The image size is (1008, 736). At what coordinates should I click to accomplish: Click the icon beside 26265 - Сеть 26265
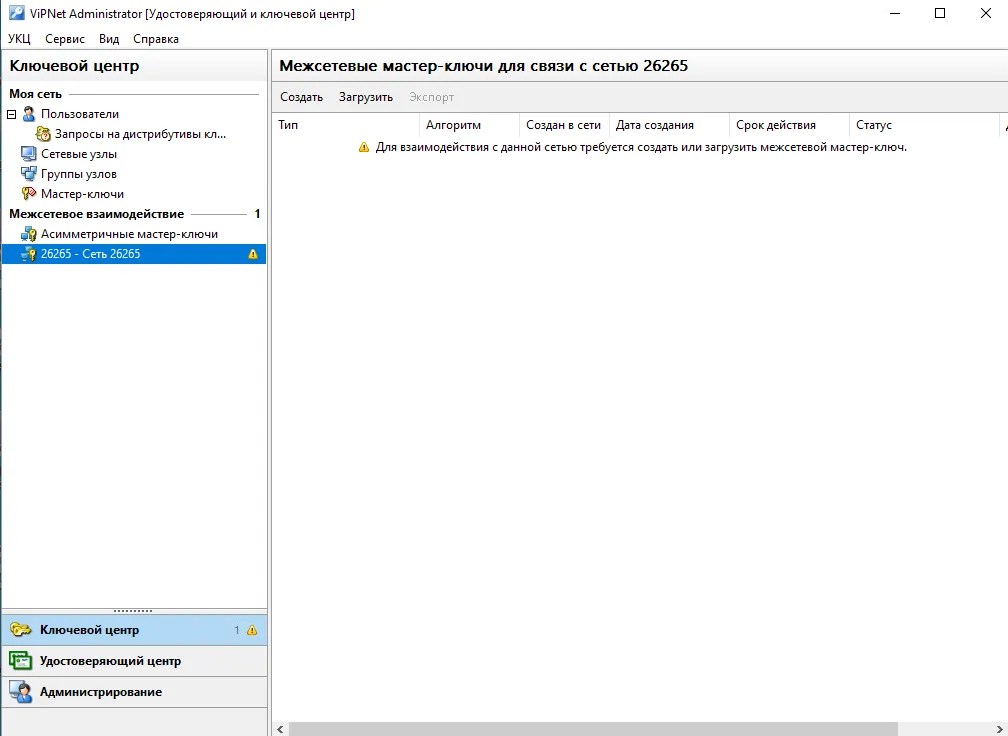[29, 254]
